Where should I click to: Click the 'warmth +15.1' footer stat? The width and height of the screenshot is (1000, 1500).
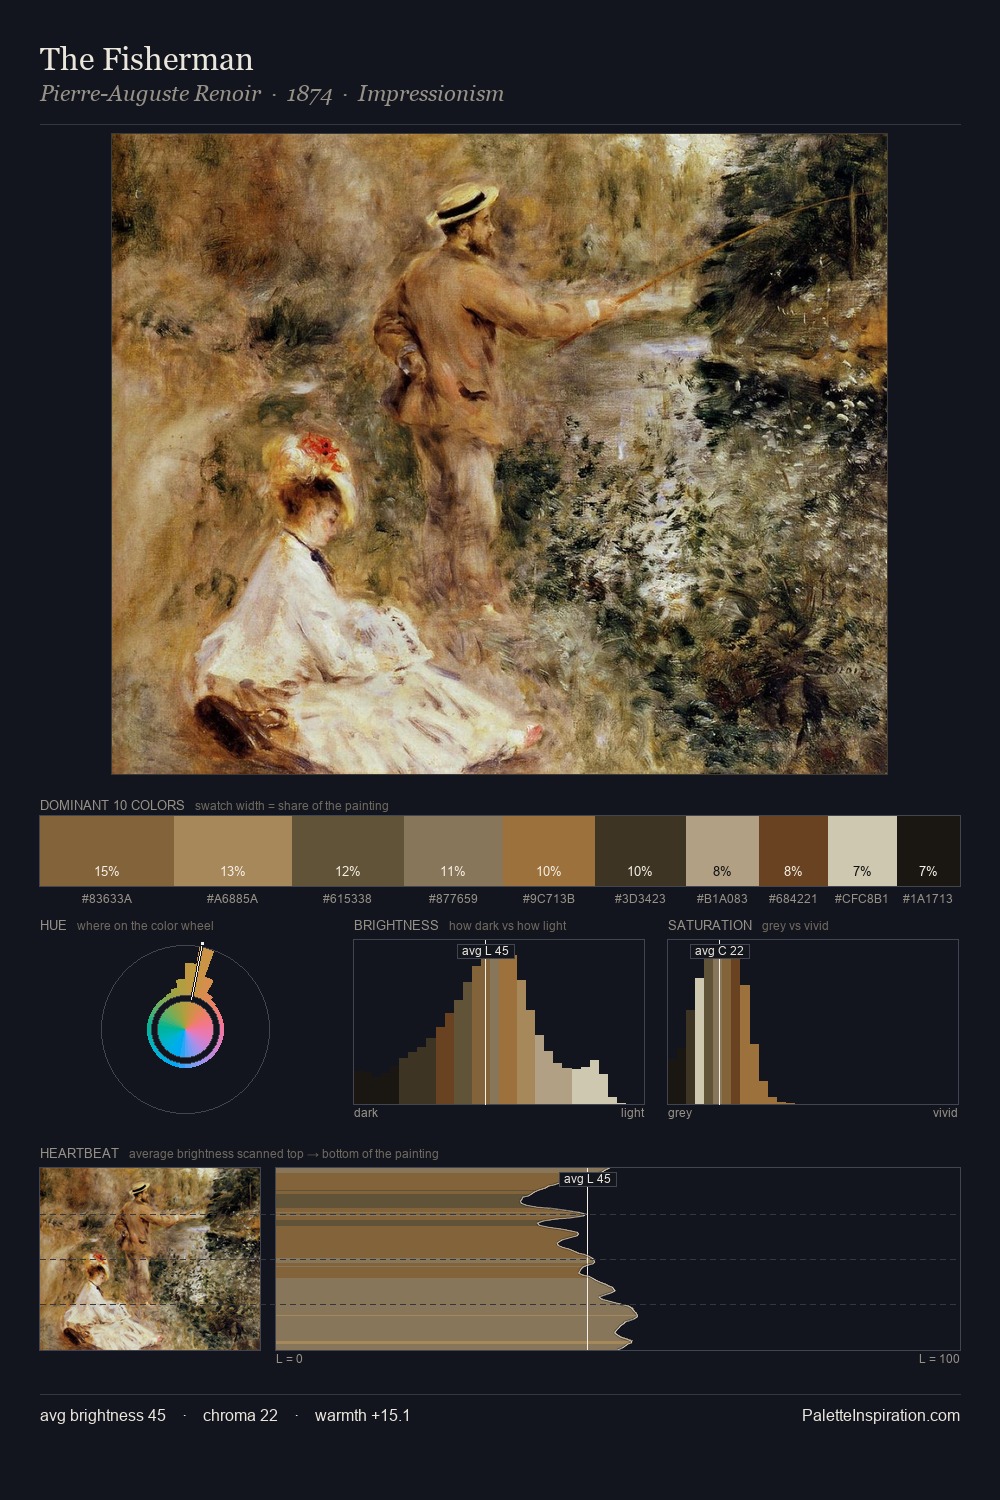(x=363, y=1415)
